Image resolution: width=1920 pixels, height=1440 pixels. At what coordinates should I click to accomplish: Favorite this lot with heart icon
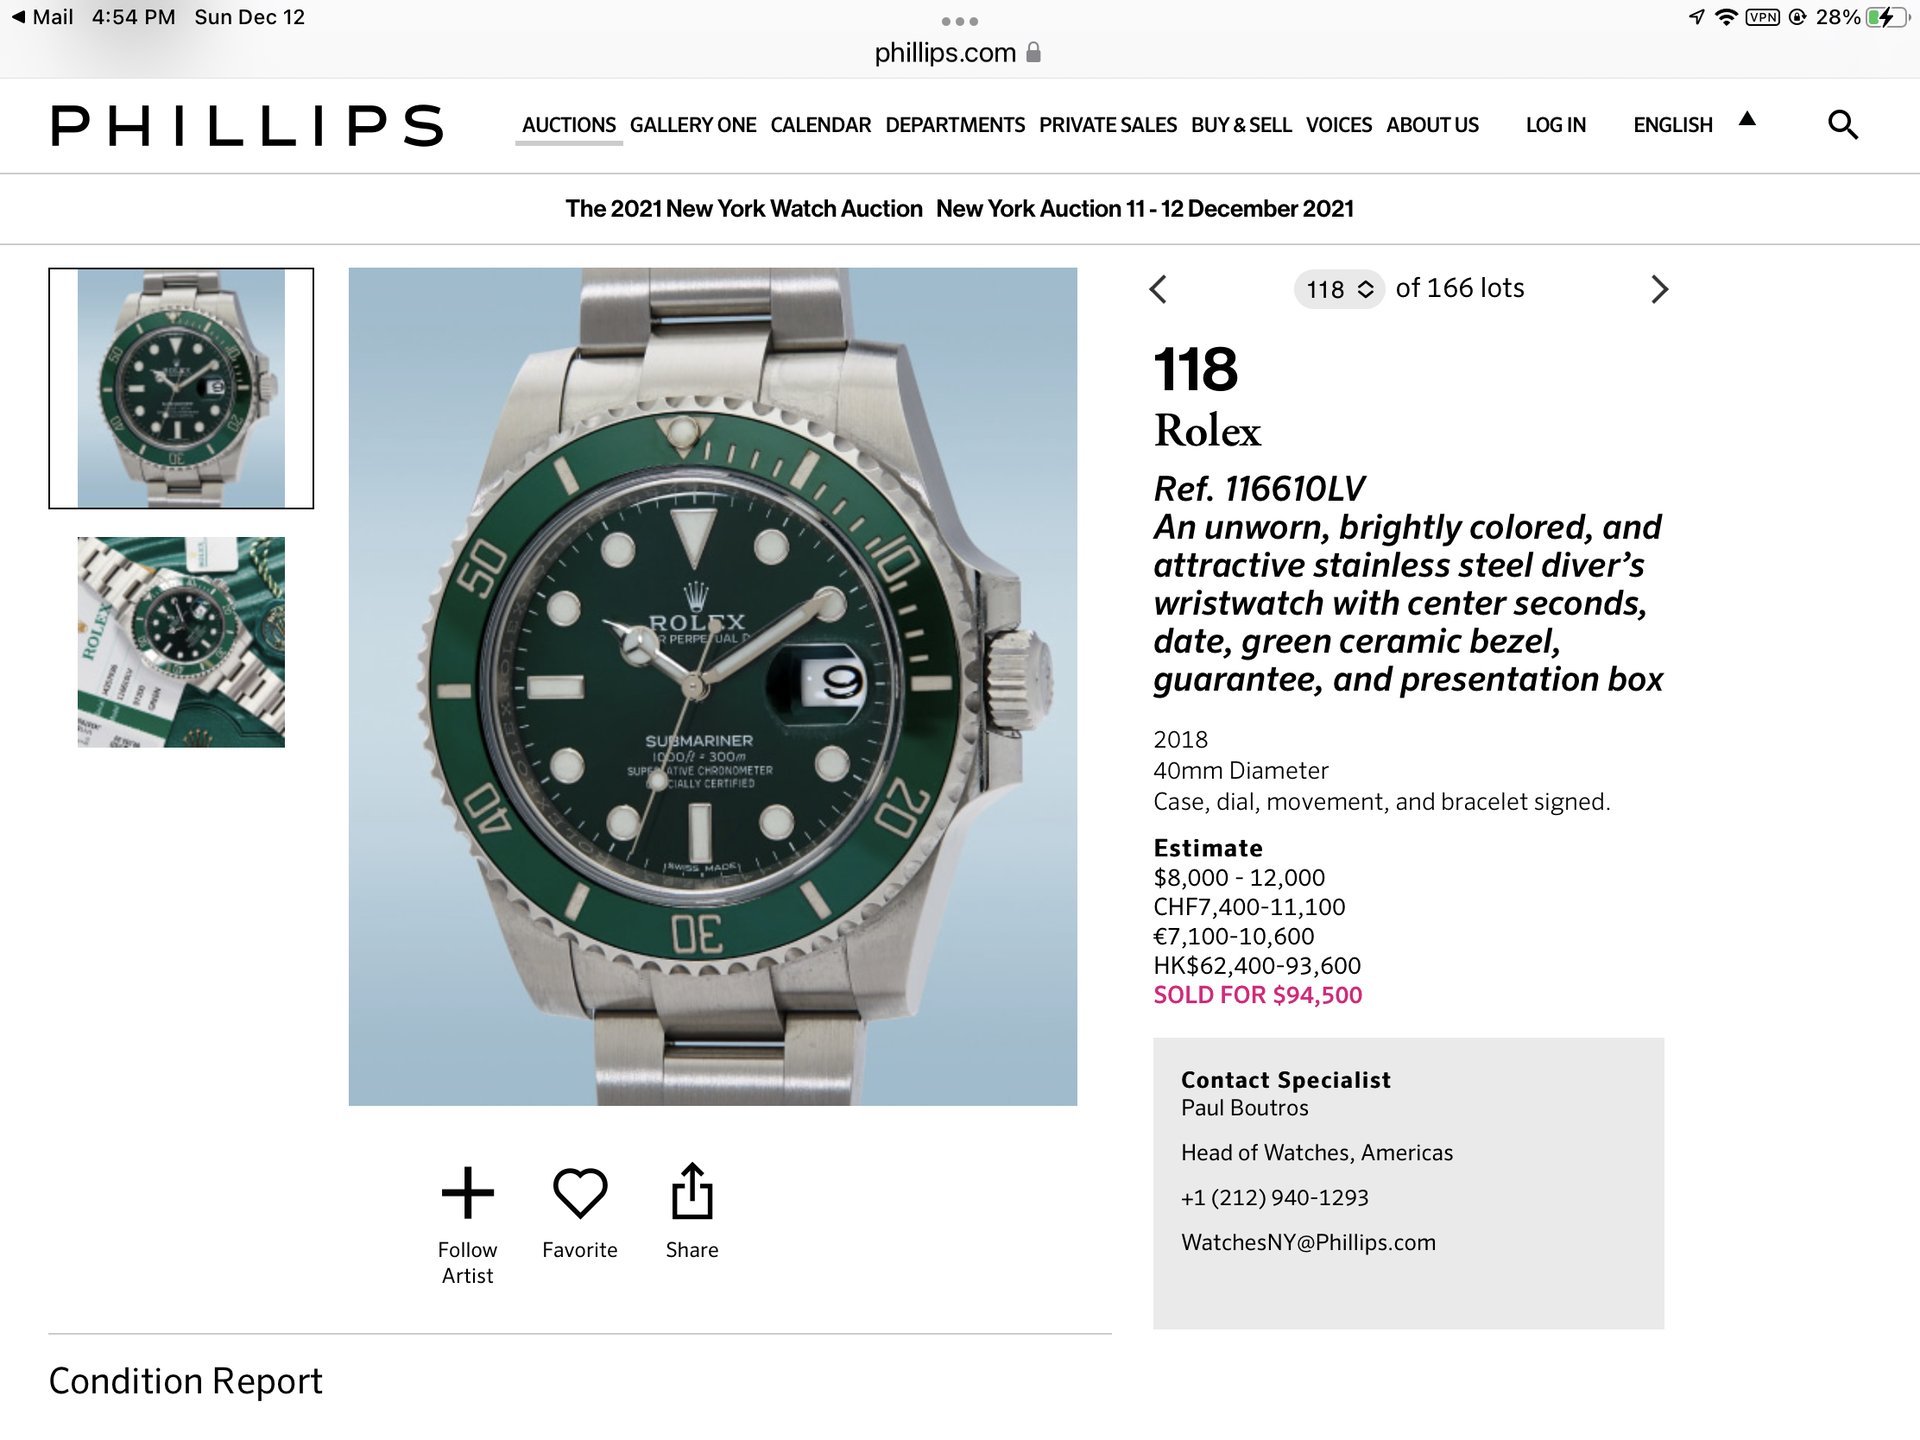click(580, 1193)
